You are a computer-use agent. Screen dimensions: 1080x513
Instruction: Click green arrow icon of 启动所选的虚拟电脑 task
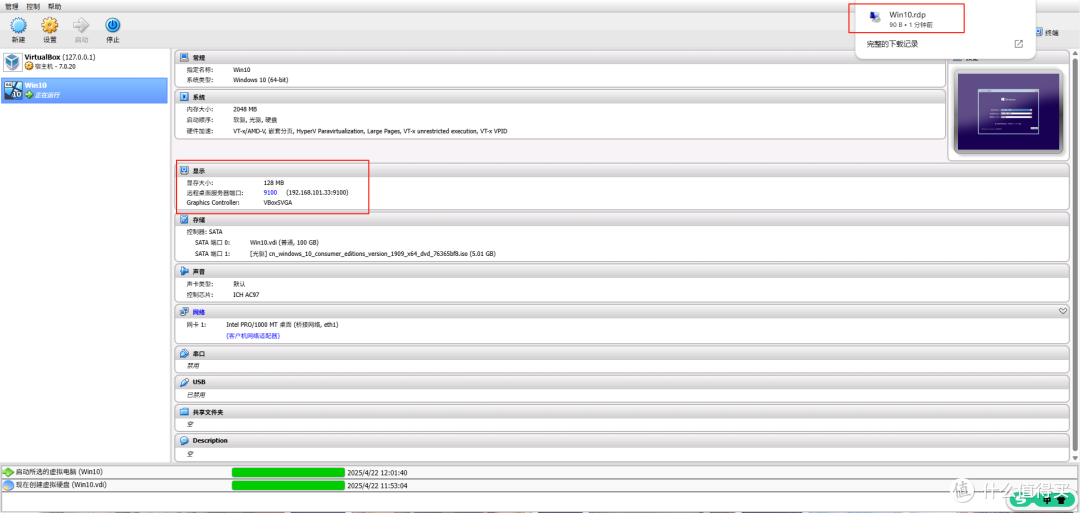pos(8,472)
